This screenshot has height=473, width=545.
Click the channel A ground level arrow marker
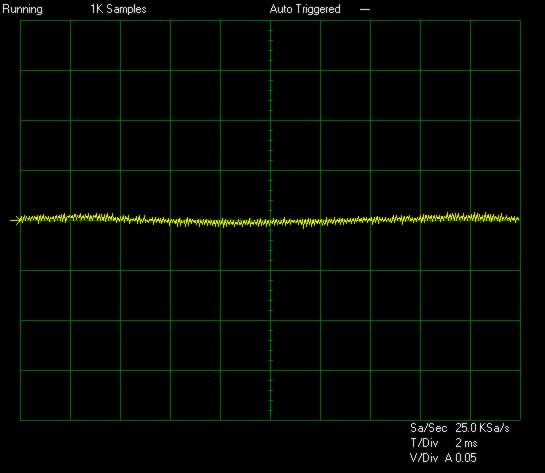pos(15,220)
